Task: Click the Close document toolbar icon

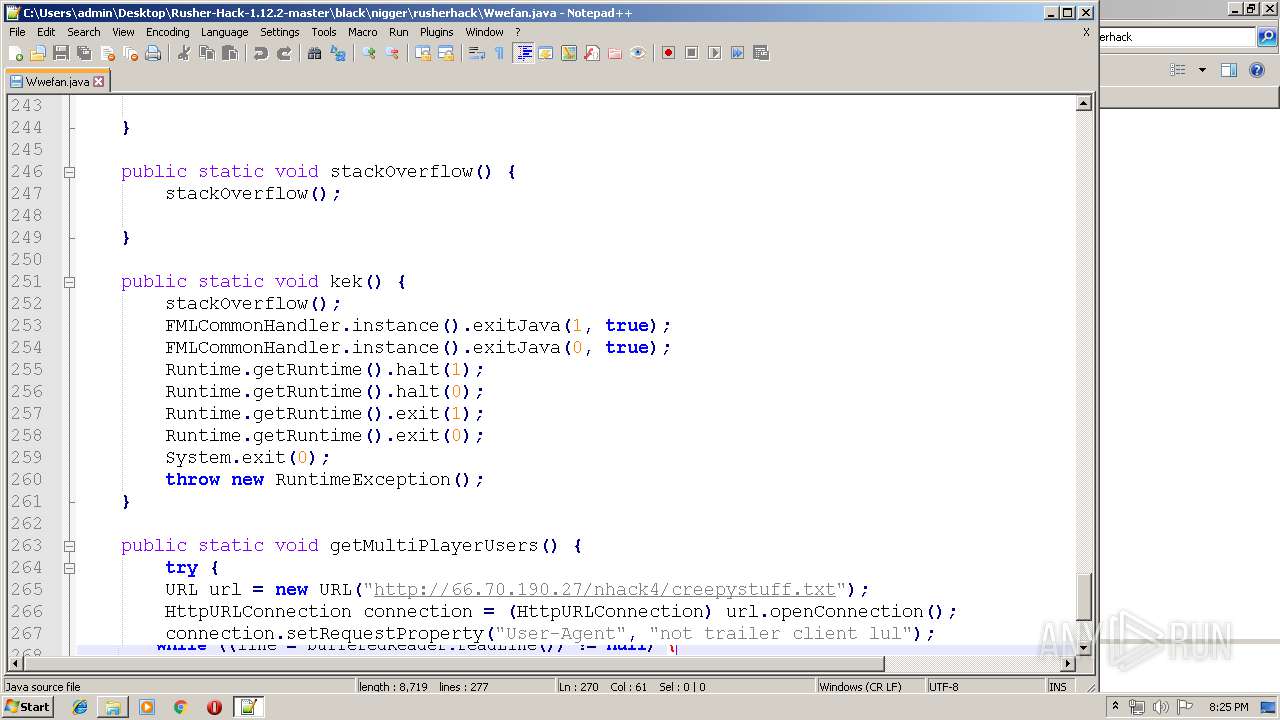Action: click(x=107, y=53)
